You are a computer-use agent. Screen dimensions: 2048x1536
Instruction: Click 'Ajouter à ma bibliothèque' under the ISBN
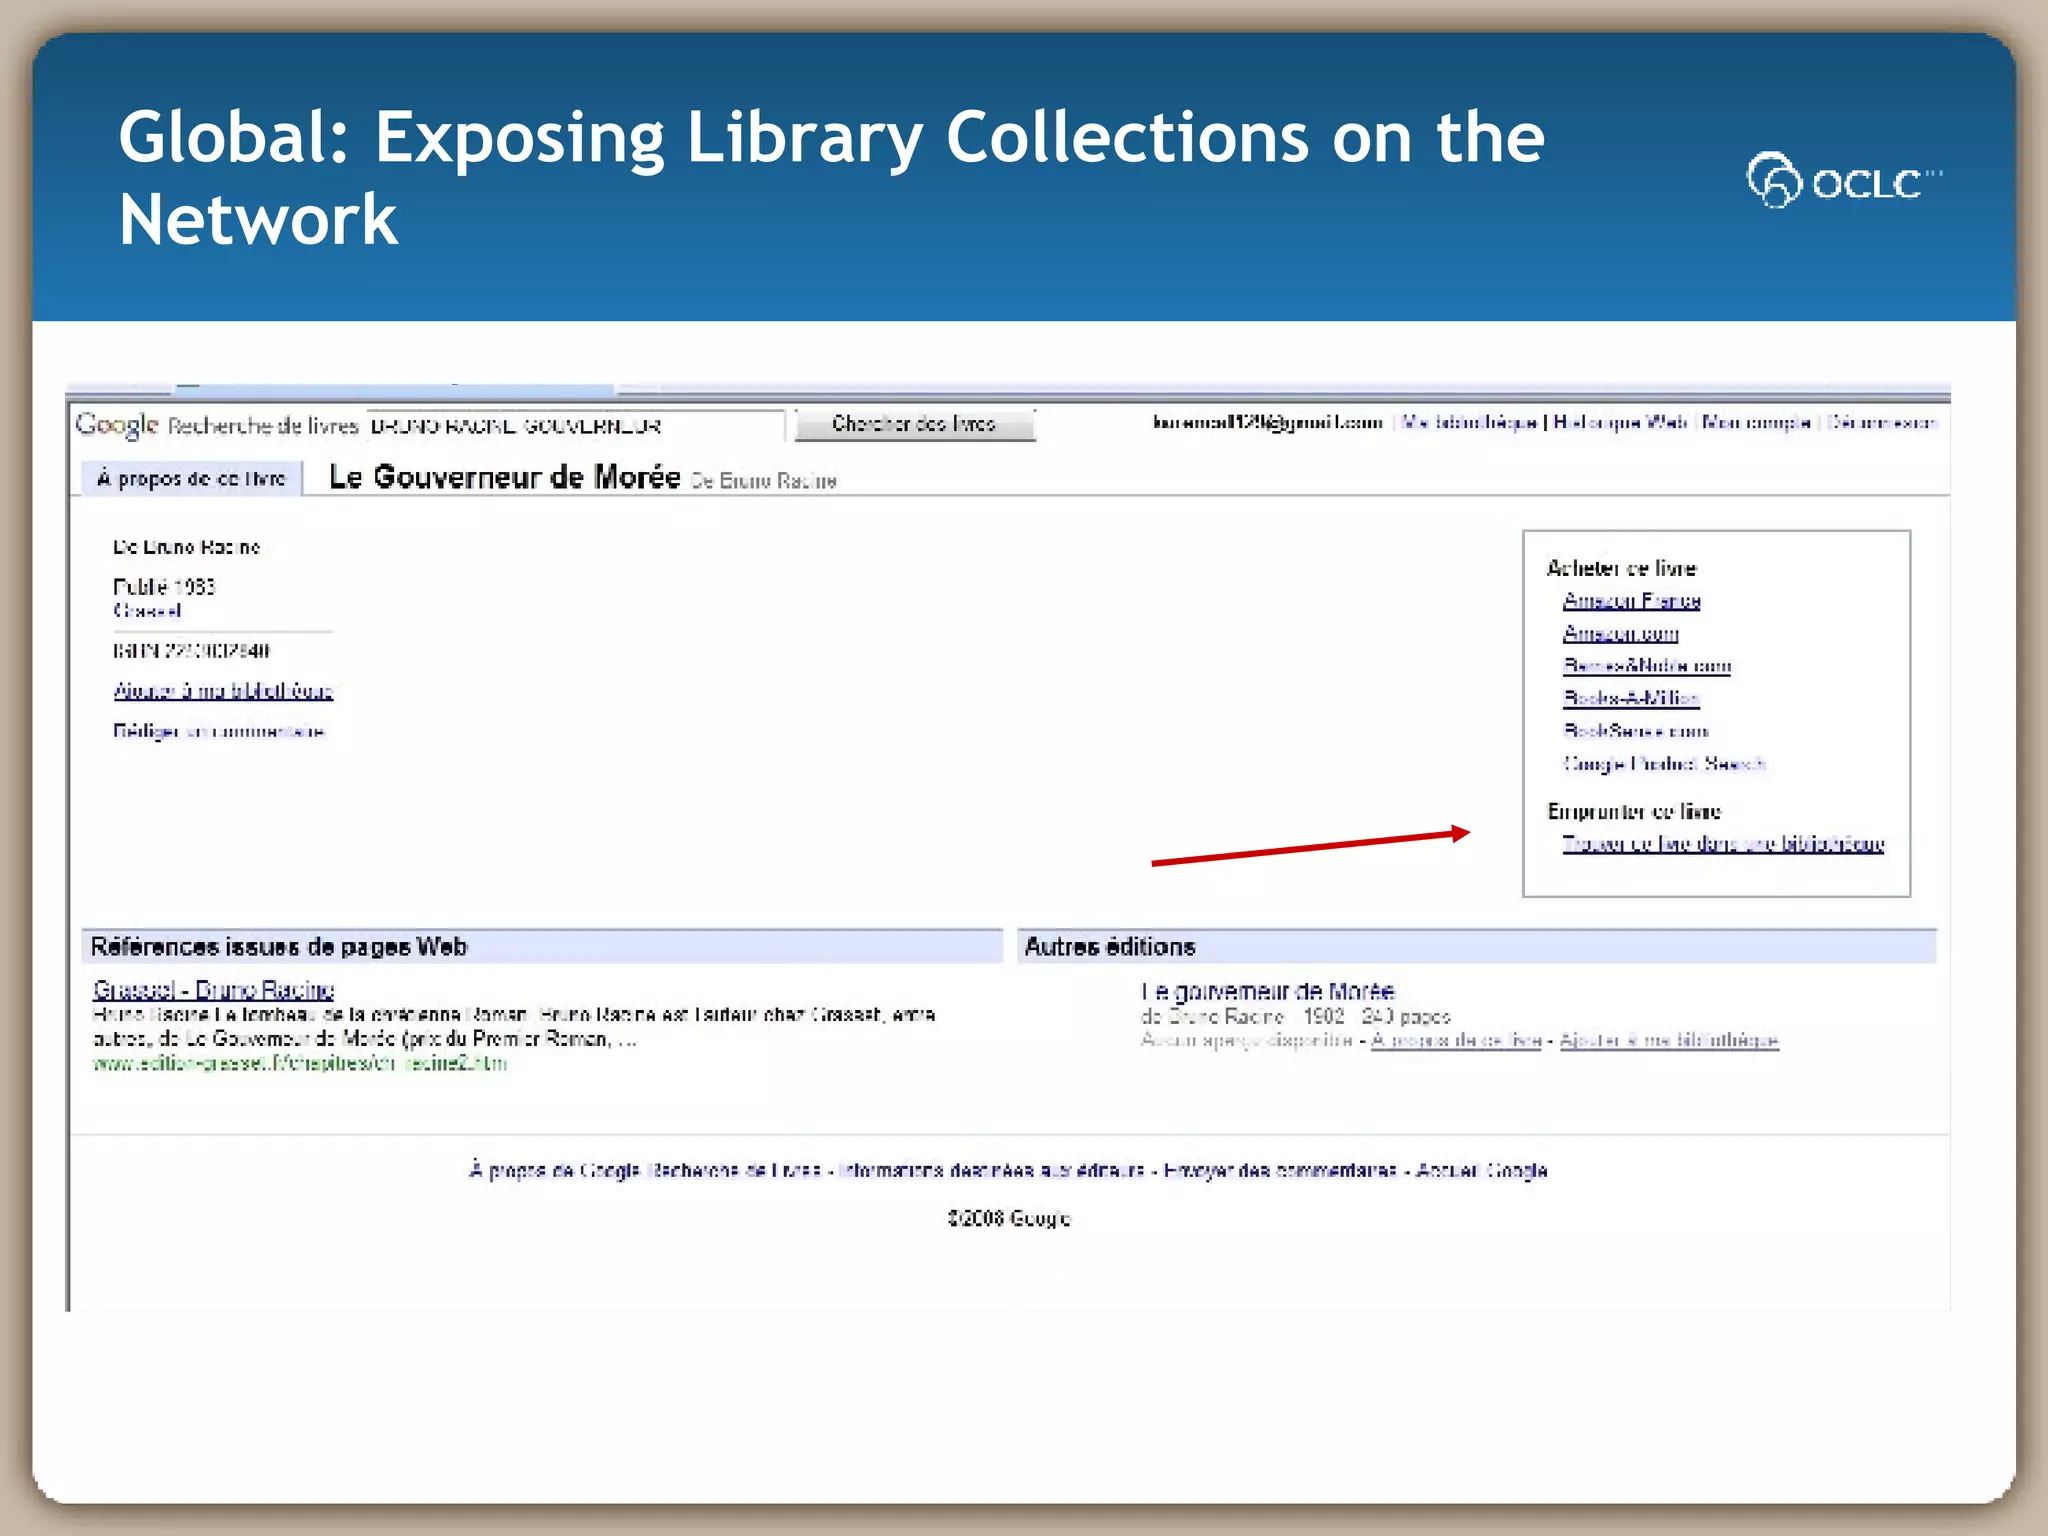click(223, 690)
